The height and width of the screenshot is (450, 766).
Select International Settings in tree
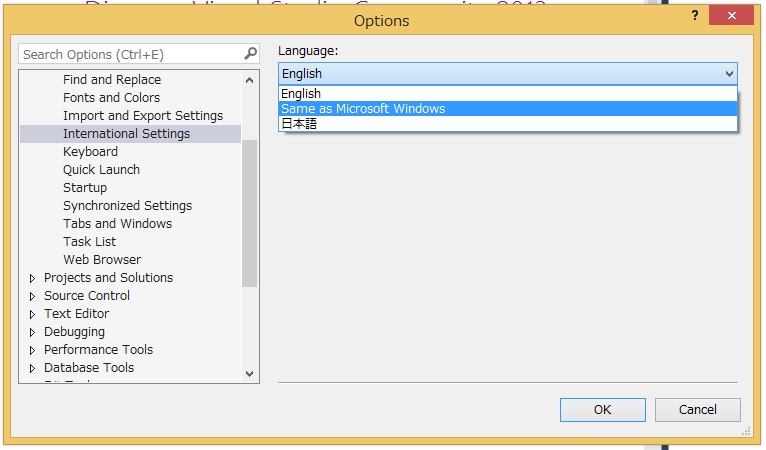(130, 134)
